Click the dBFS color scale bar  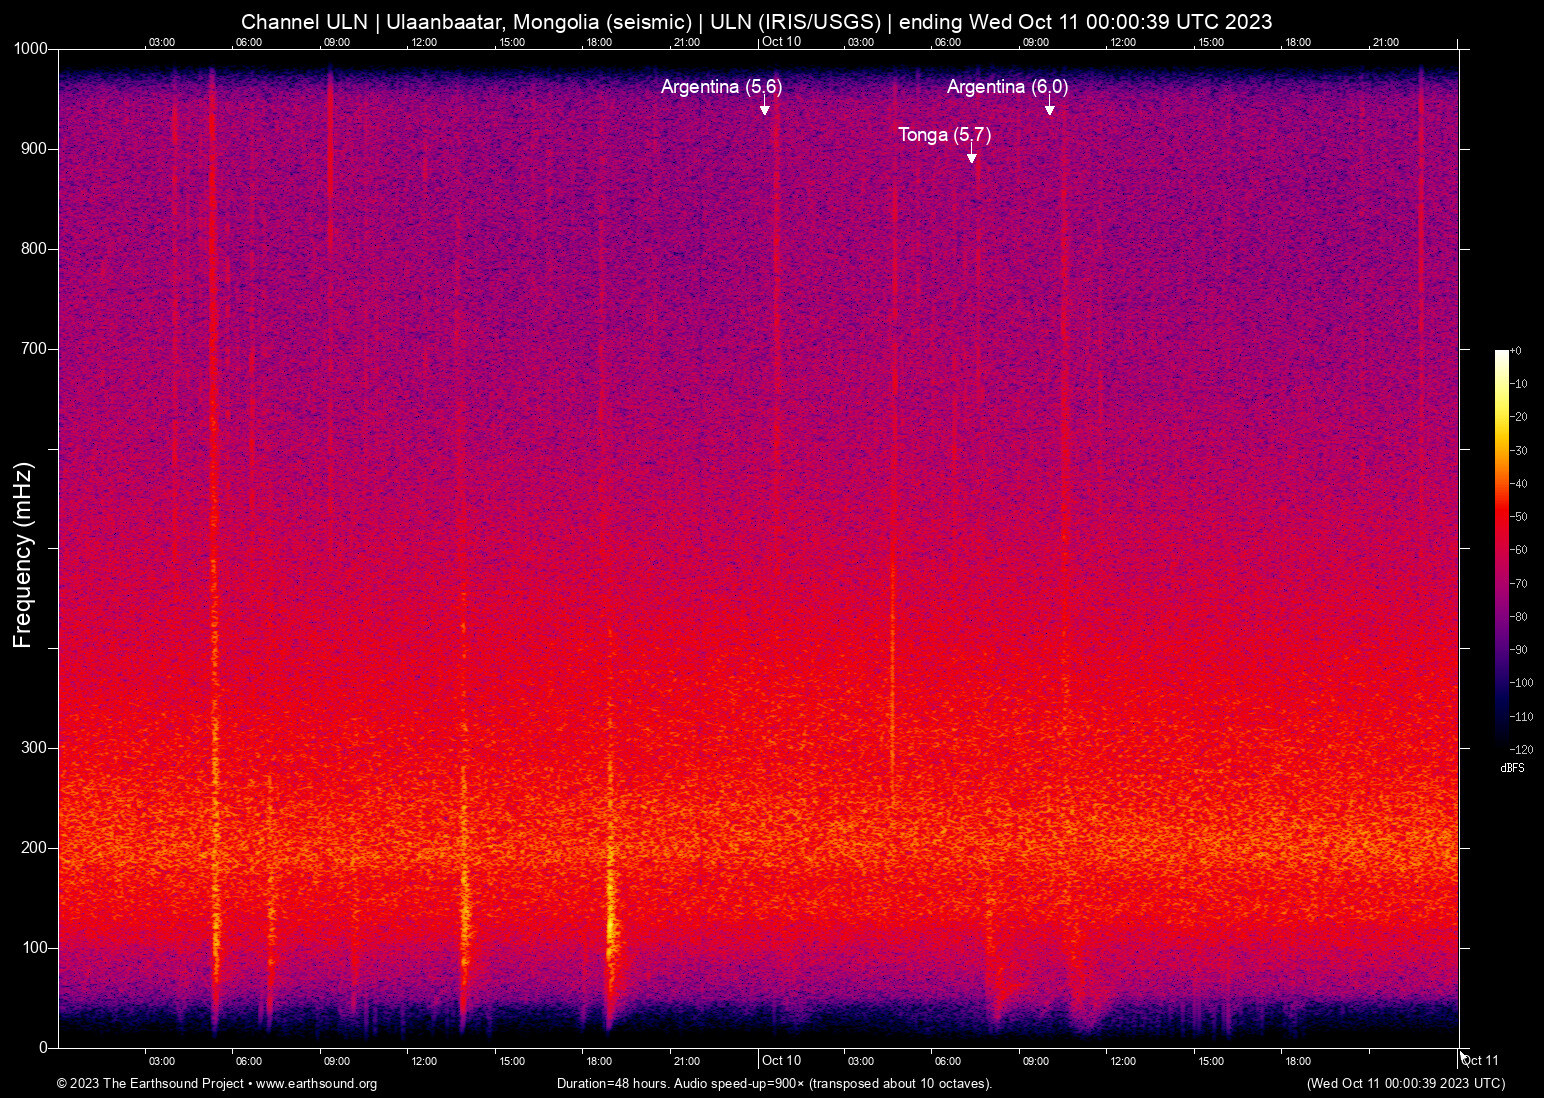(x=1501, y=548)
